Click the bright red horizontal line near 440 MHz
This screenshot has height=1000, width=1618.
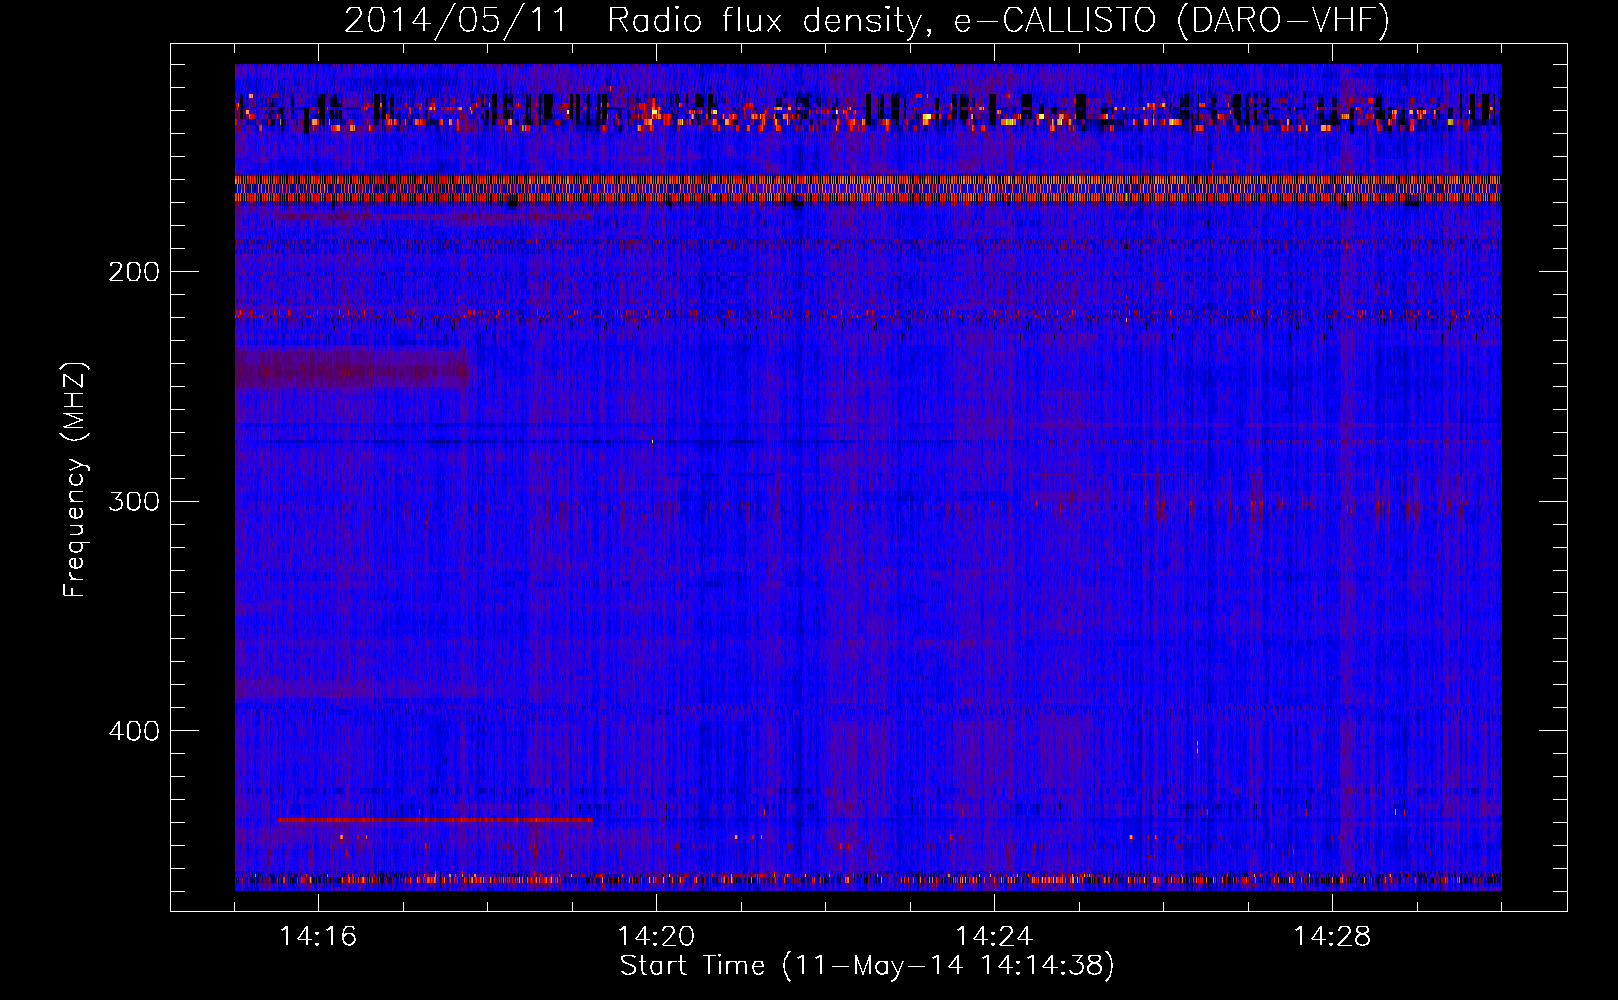click(x=435, y=820)
